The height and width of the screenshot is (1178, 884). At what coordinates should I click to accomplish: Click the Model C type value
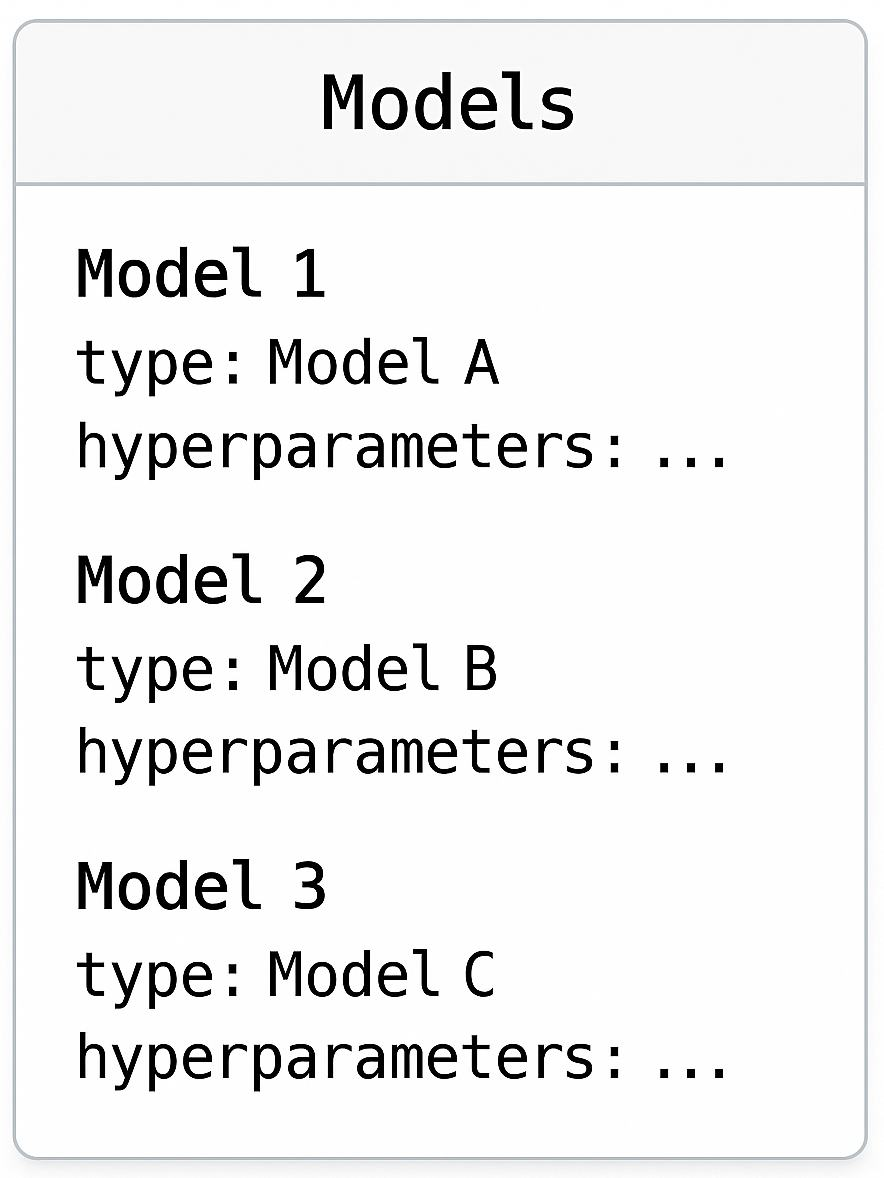point(383,974)
